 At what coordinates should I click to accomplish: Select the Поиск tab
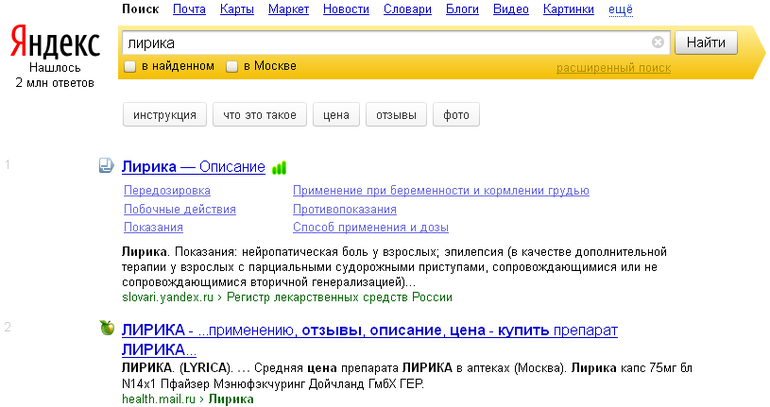point(140,9)
